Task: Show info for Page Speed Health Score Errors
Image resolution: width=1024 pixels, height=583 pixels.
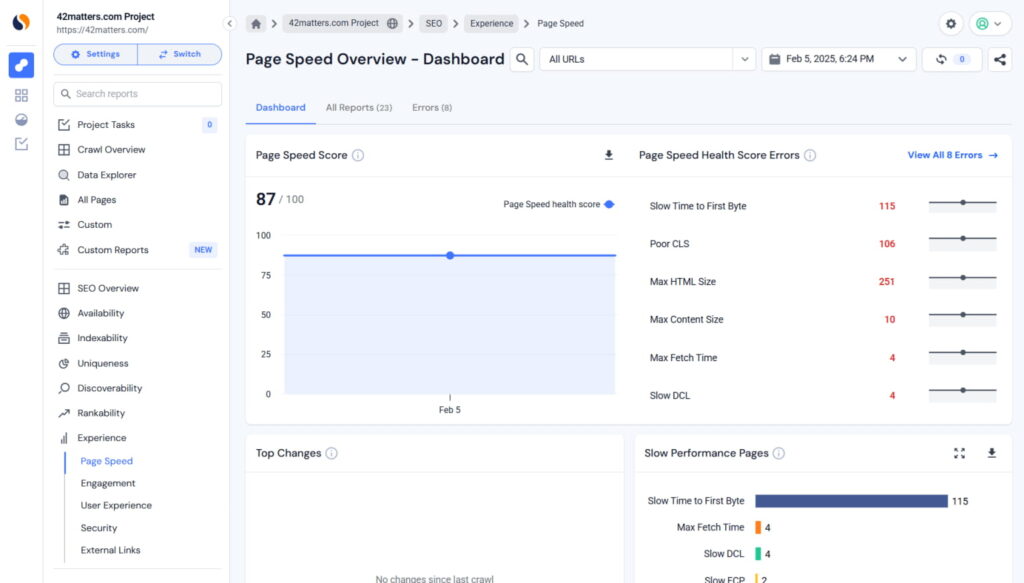Action: [810, 155]
